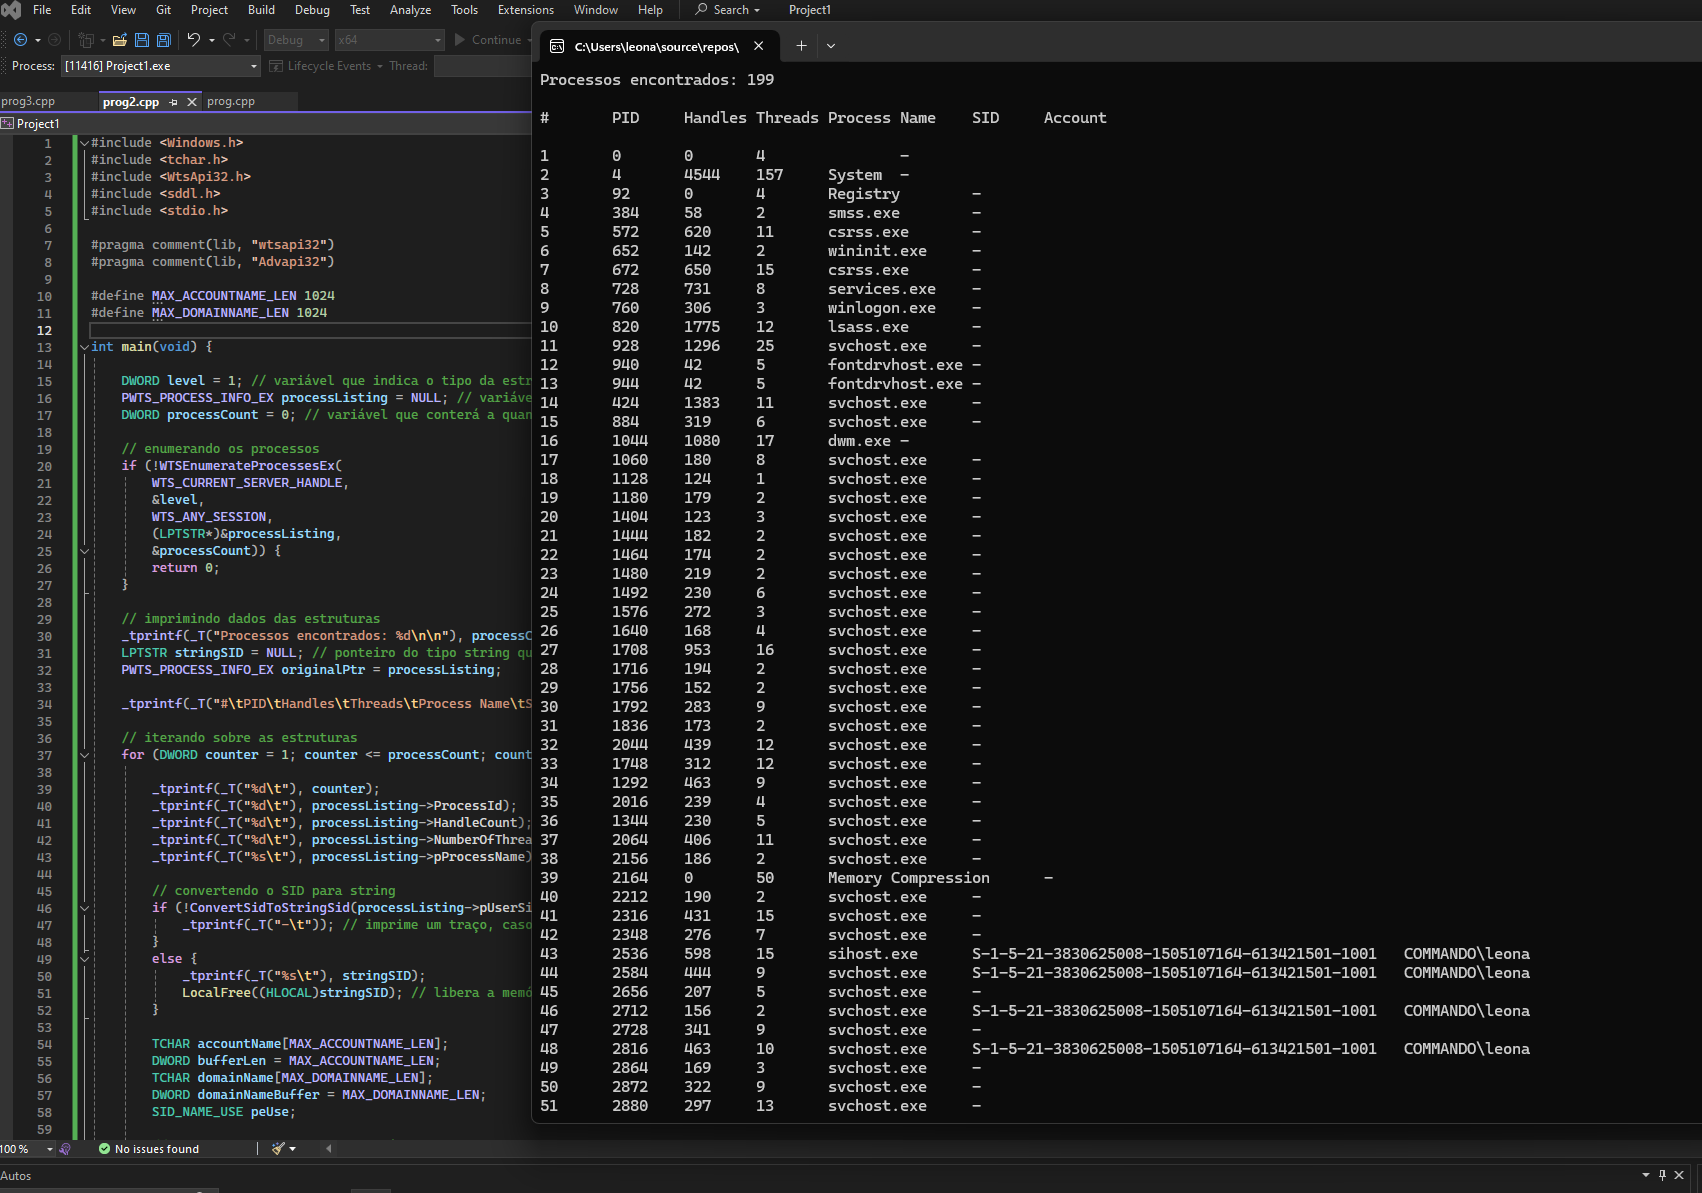Close the prog2.cpp editor tab
The height and width of the screenshot is (1193, 1702).
coord(192,102)
